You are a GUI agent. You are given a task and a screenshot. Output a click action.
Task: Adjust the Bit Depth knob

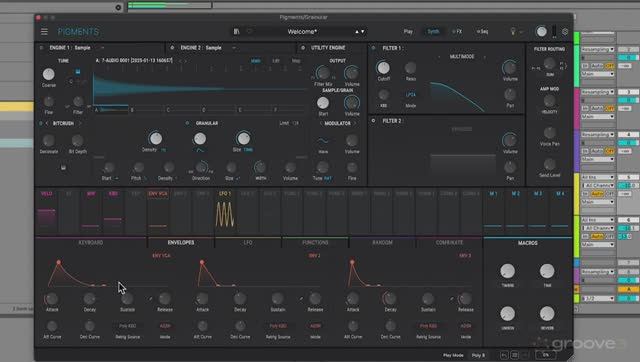(78, 140)
